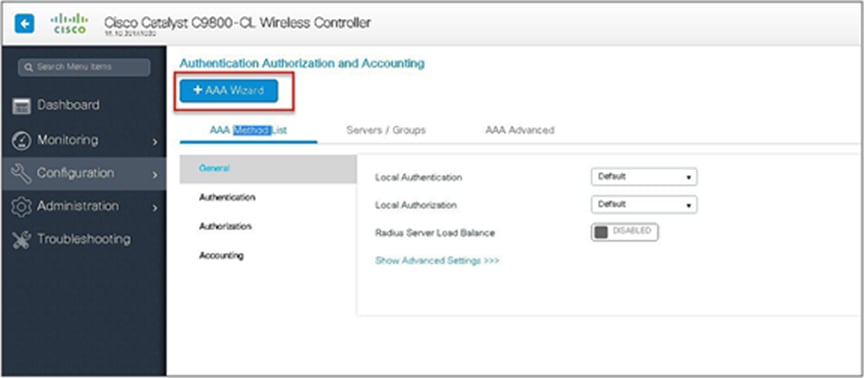Click the Cisco logo
The height and width of the screenshot is (378, 864).
pos(69,24)
